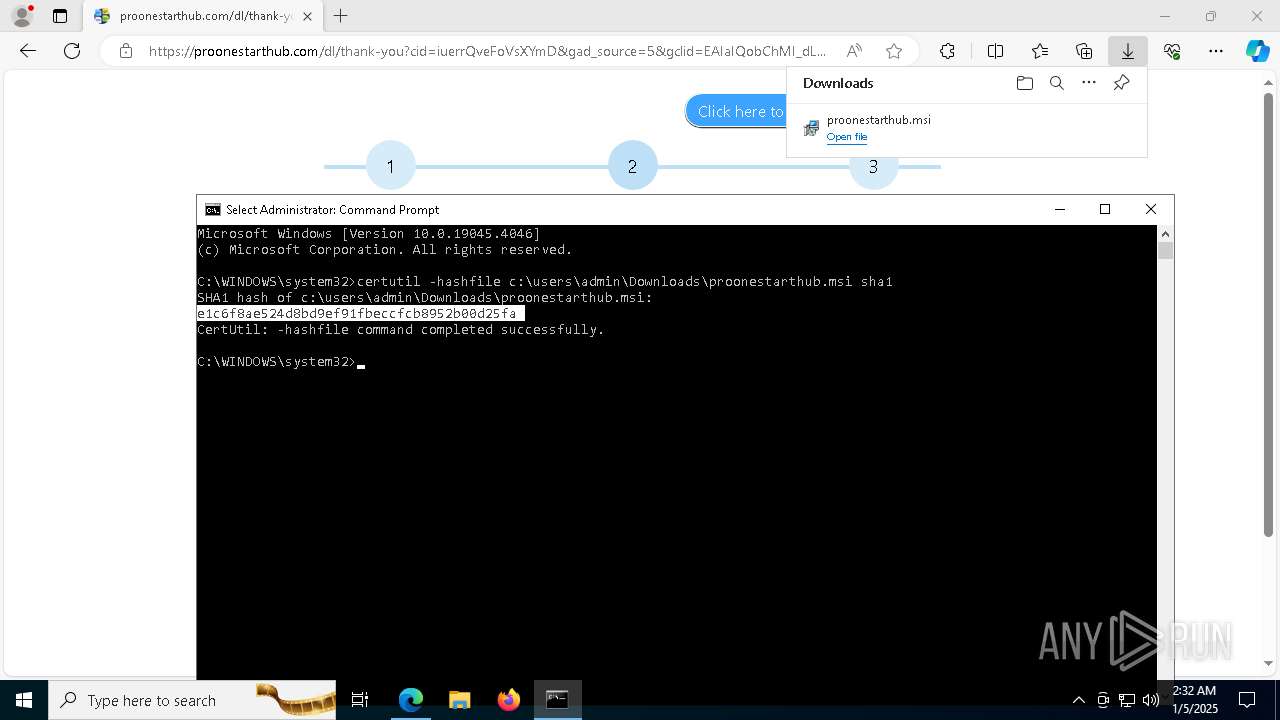The width and height of the screenshot is (1280, 720).
Task: Open the clock showing 2:32 AM
Action: (1194, 700)
